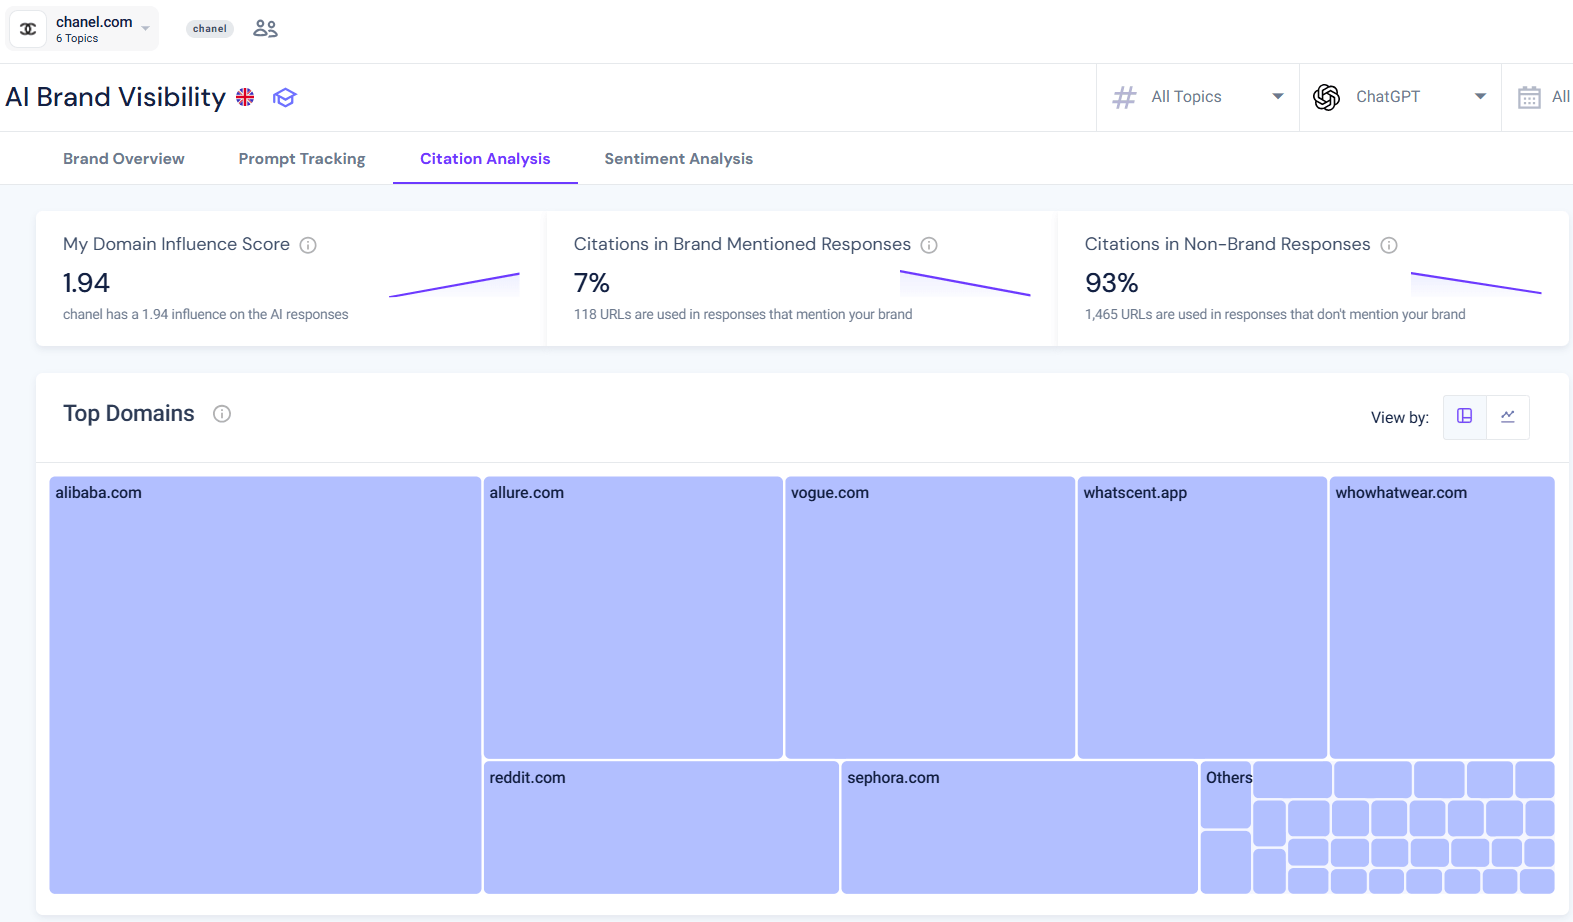Show info for Citations in Brand Mentioned Responses
The height and width of the screenshot is (922, 1573).
[929, 245]
